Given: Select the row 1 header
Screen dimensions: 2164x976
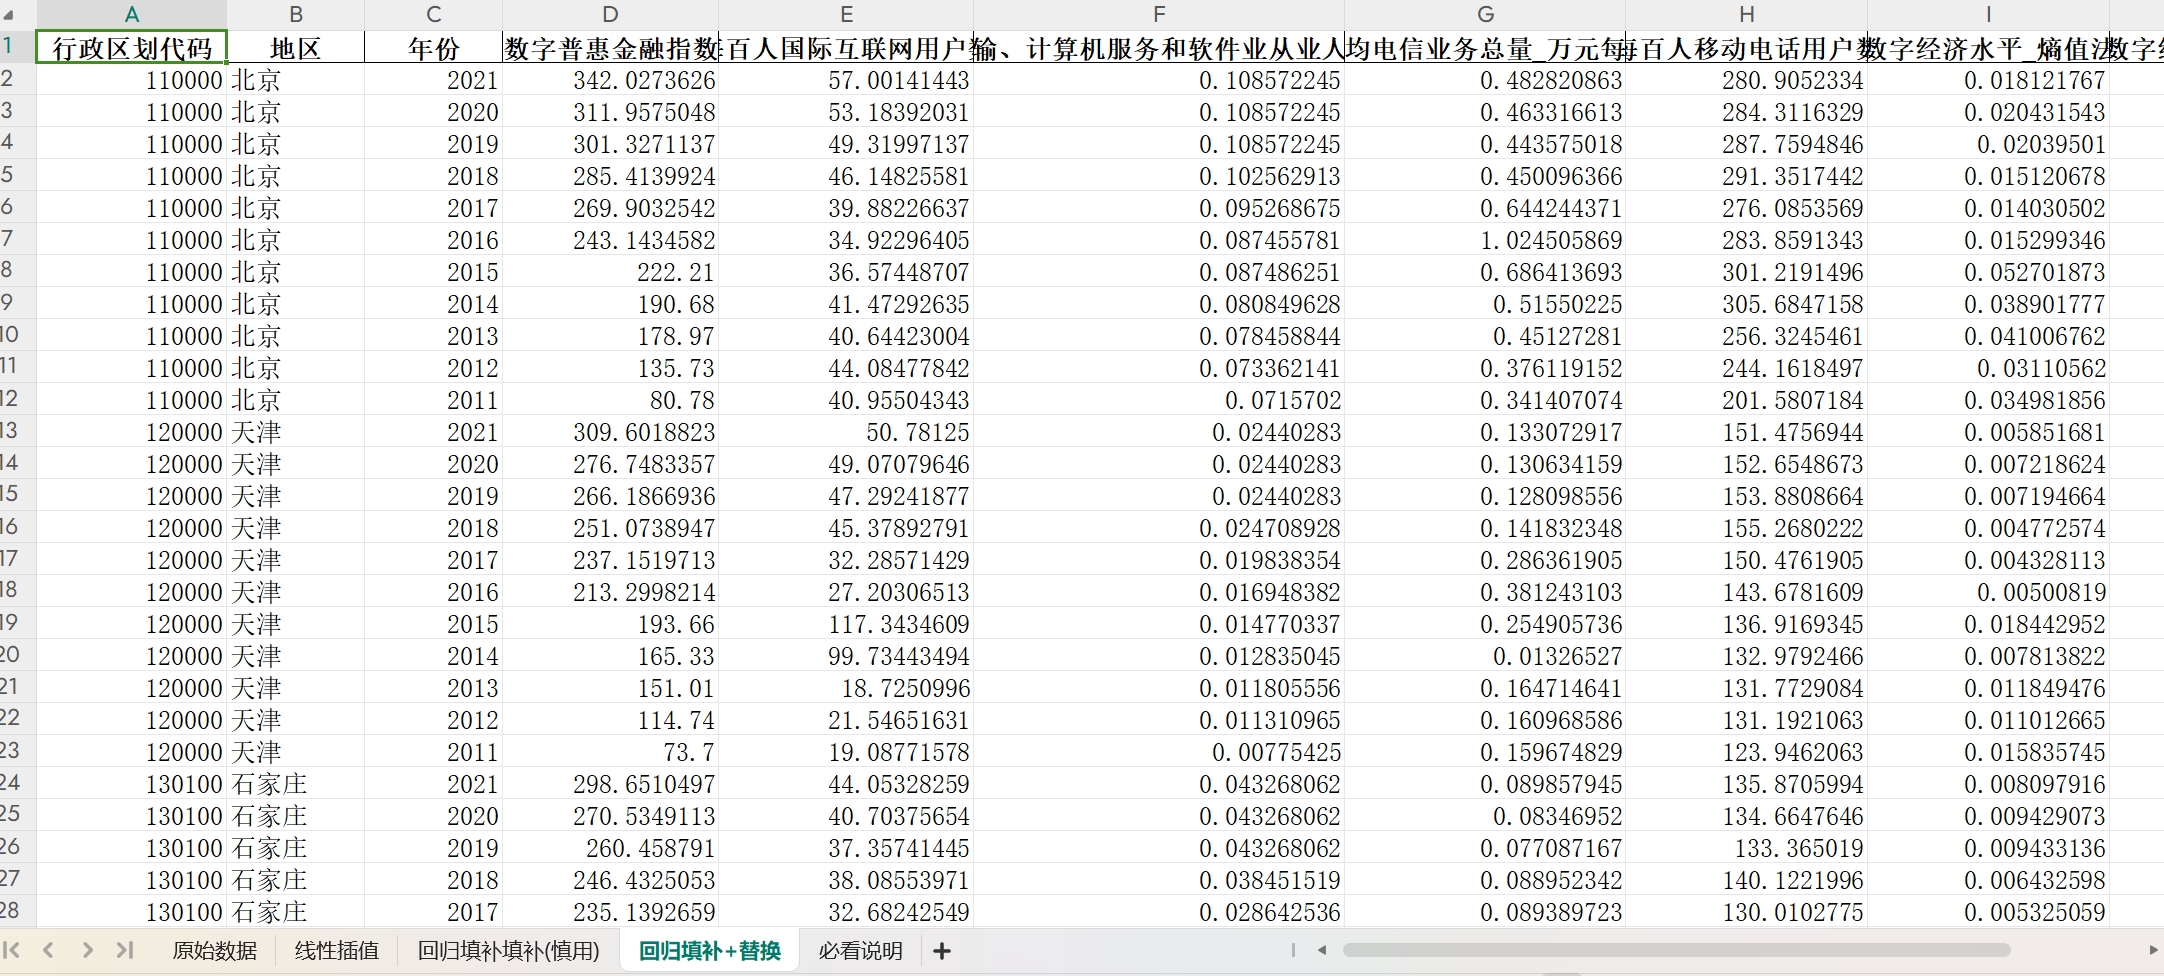Looking at the screenshot, I should 17,47.
